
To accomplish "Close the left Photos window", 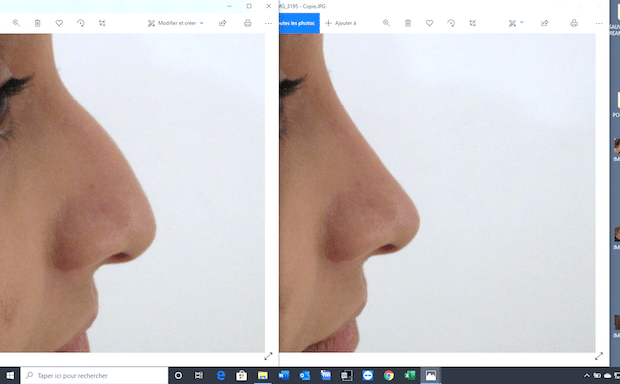I will [269, 6].
